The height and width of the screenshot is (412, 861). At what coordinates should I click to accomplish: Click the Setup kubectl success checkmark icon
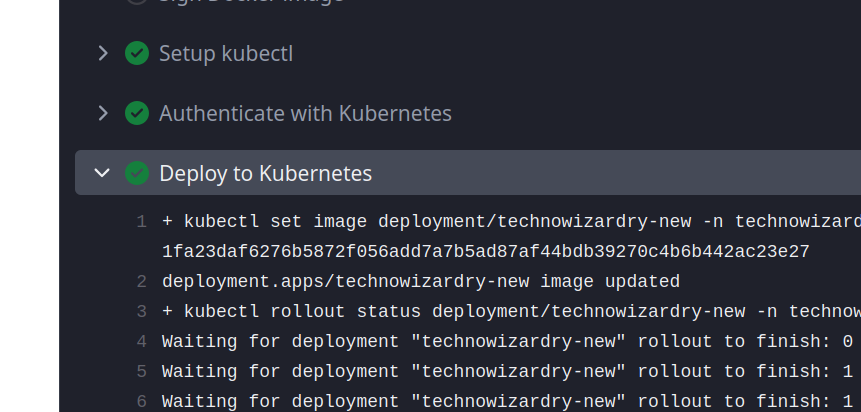click(x=137, y=53)
